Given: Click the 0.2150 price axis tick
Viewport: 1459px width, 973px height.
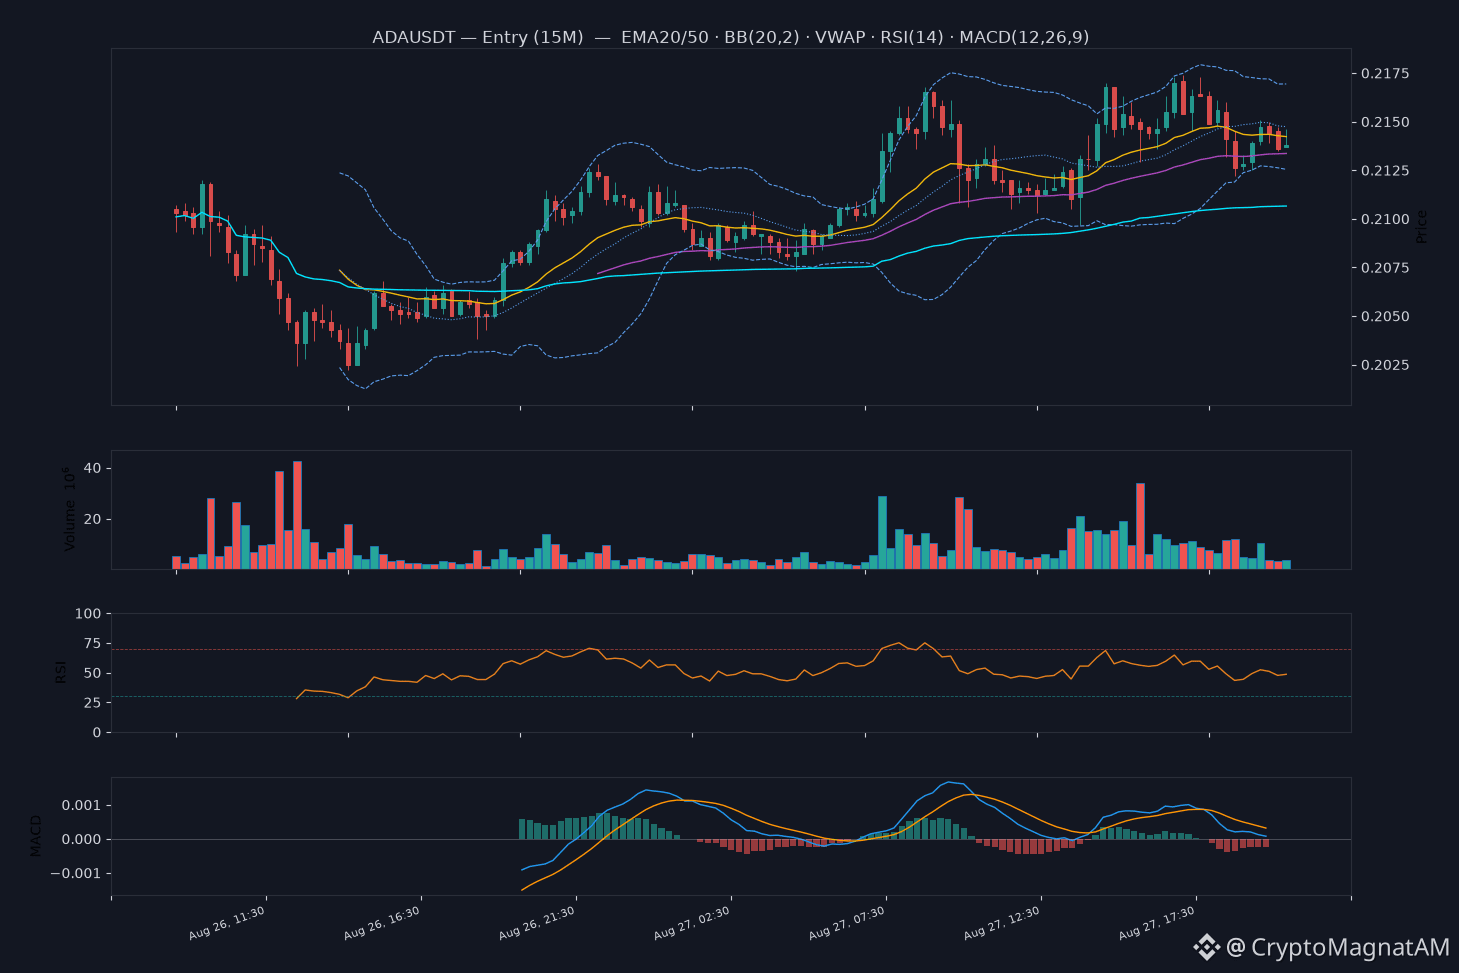Looking at the screenshot, I should (x=1385, y=122).
